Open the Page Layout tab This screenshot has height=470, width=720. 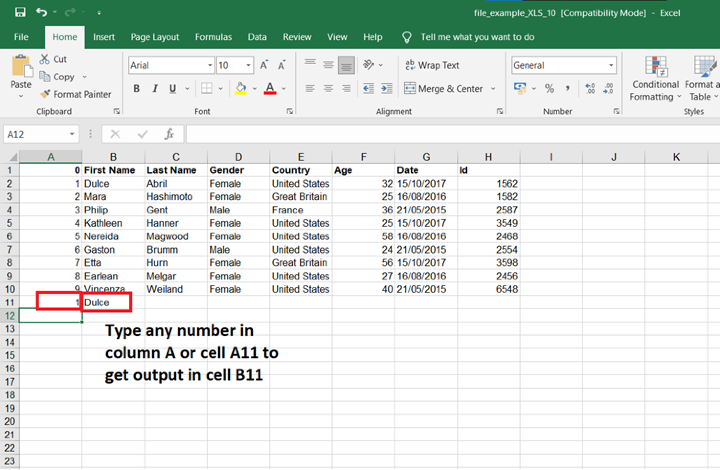(155, 37)
